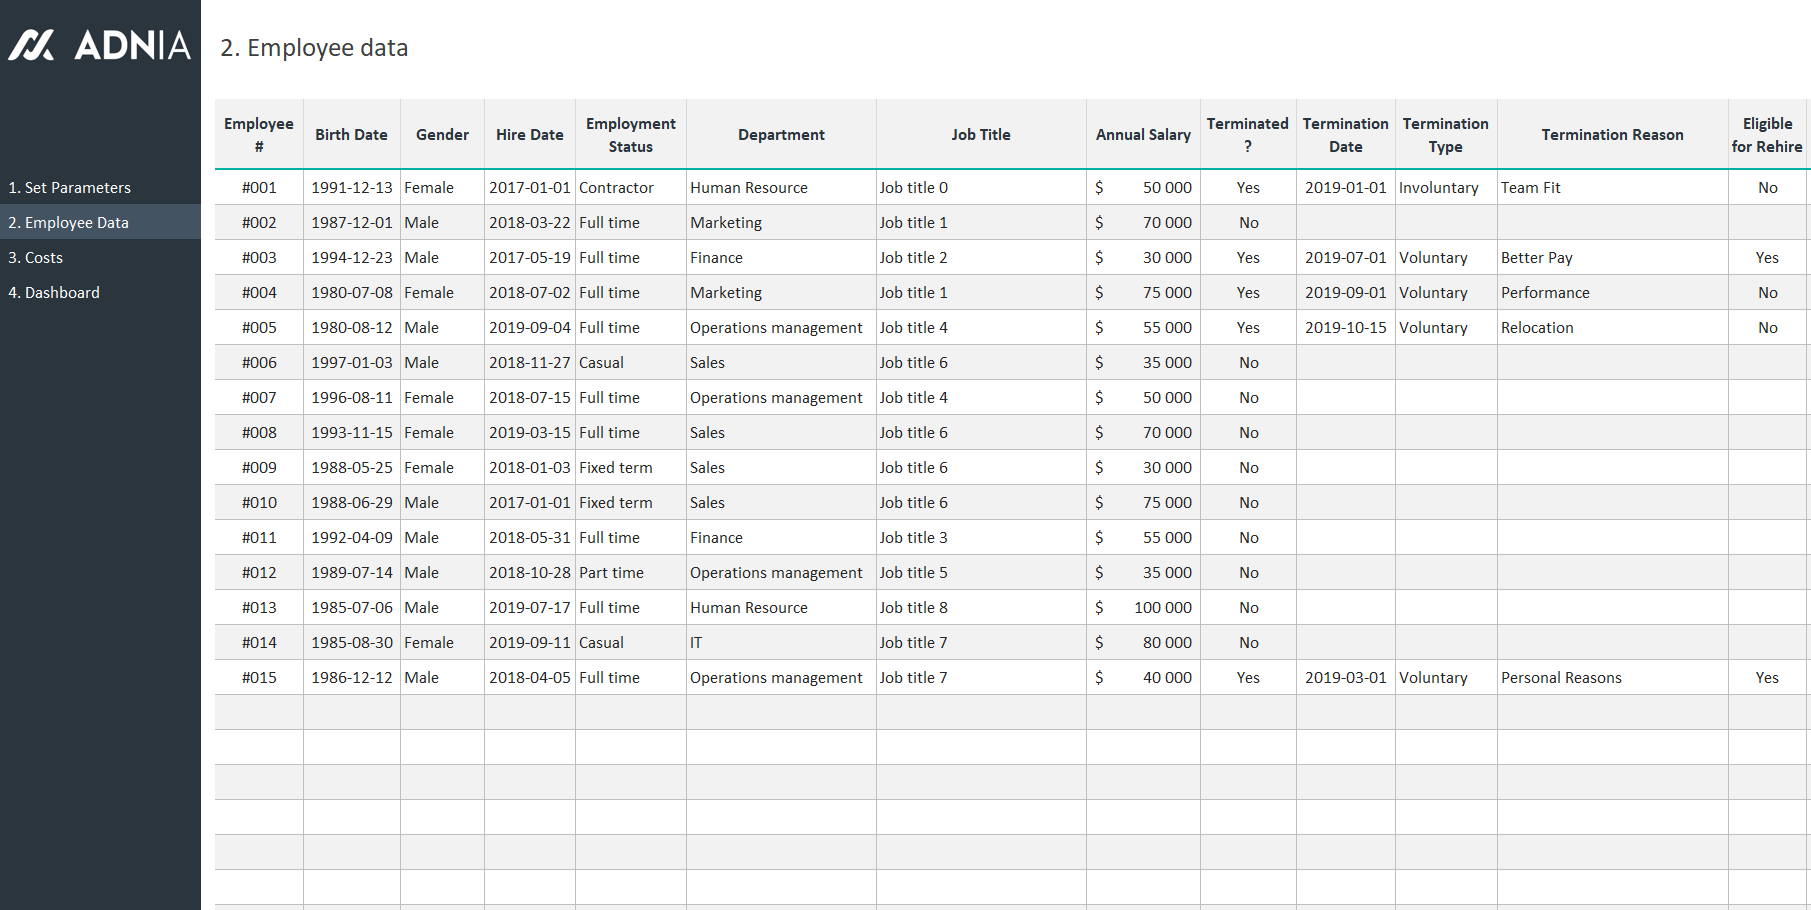This screenshot has width=1811, height=910.
Task: Click the Involuntary termination type cell
Action: 1438,188
